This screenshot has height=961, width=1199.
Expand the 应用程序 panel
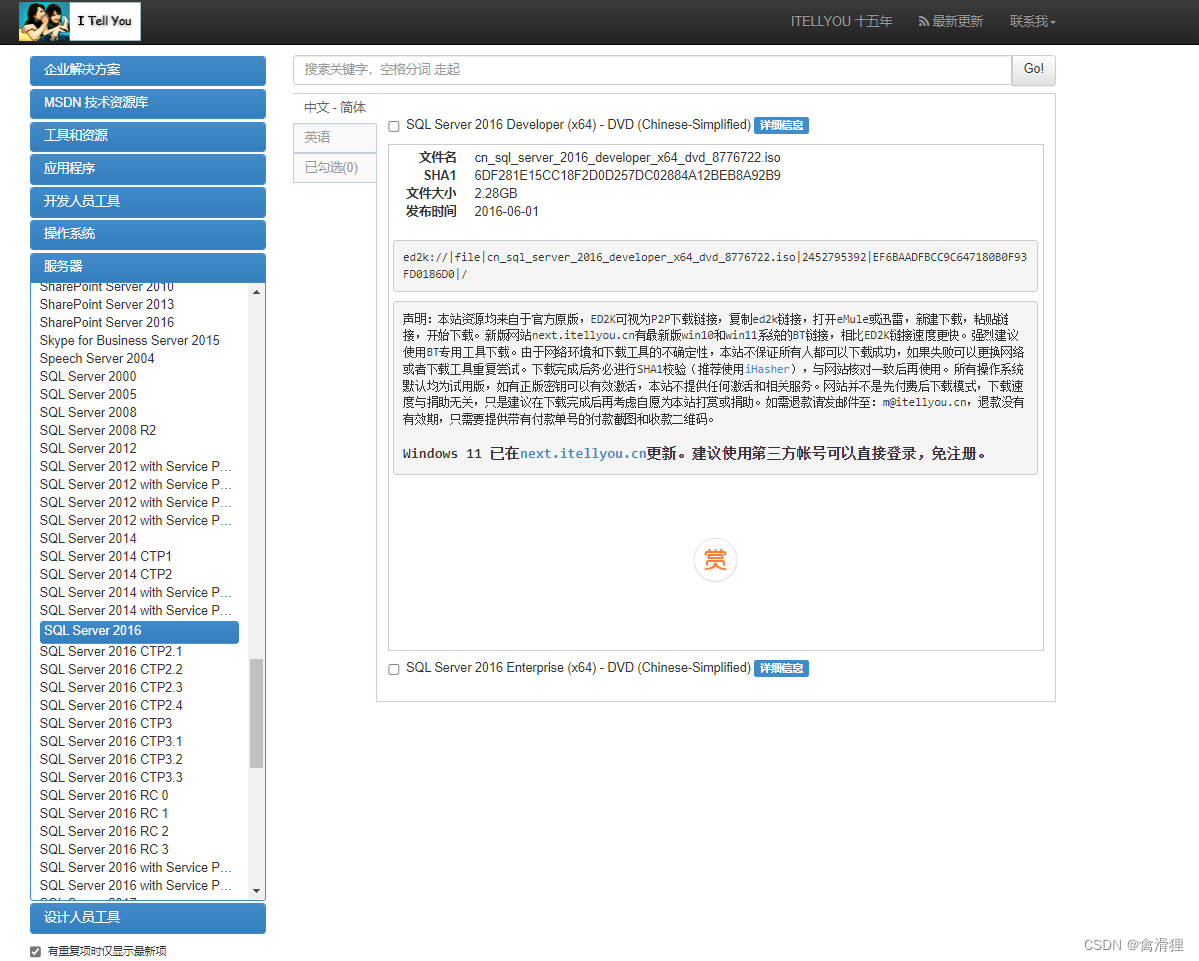pos(148,169)
